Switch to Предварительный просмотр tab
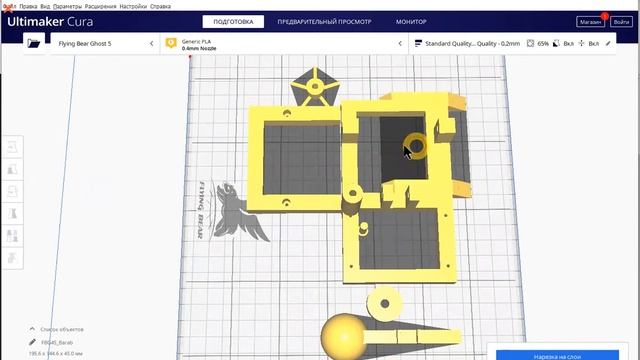Screen dimensions: 640x360 [x=324, y=22]
